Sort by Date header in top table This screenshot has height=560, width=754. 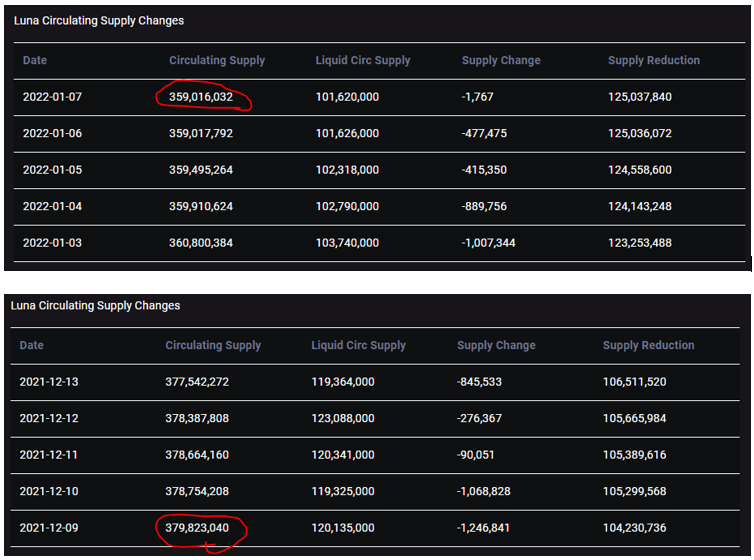35,60
